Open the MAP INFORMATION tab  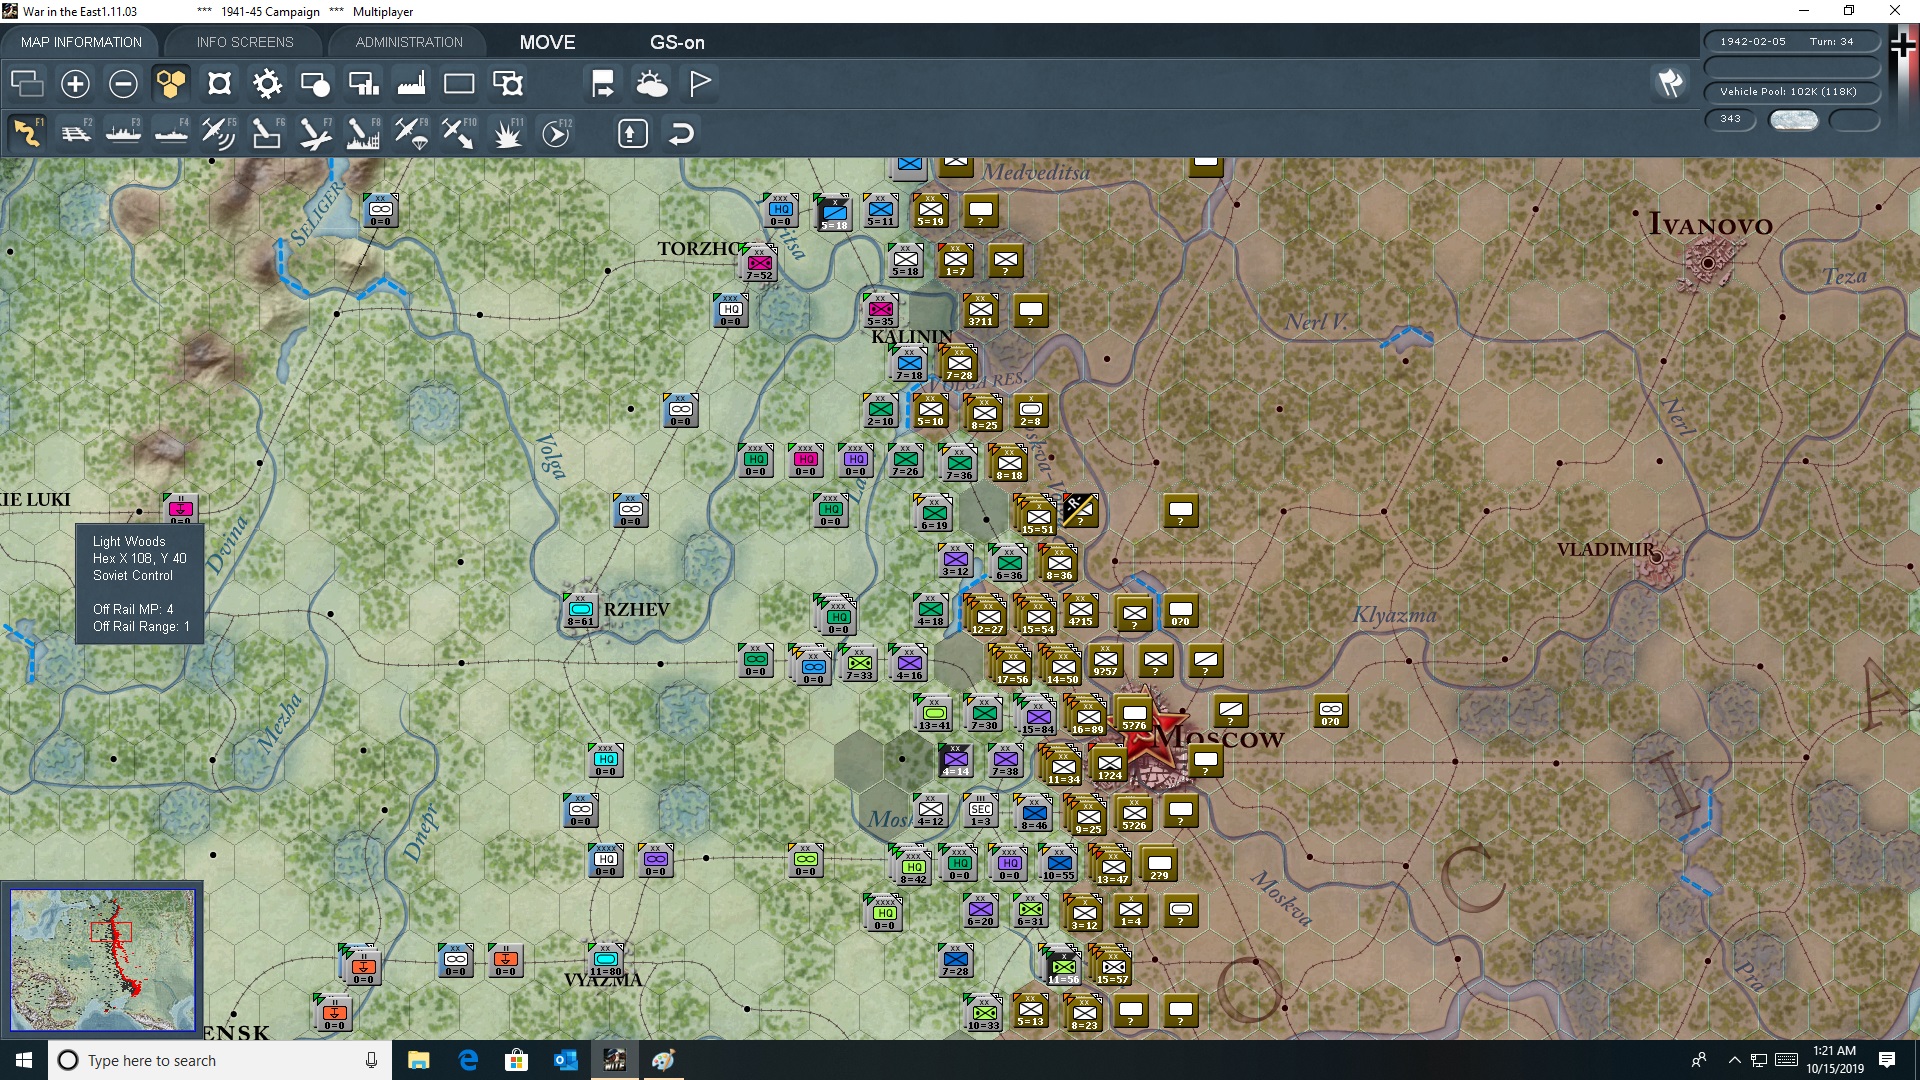81,42
